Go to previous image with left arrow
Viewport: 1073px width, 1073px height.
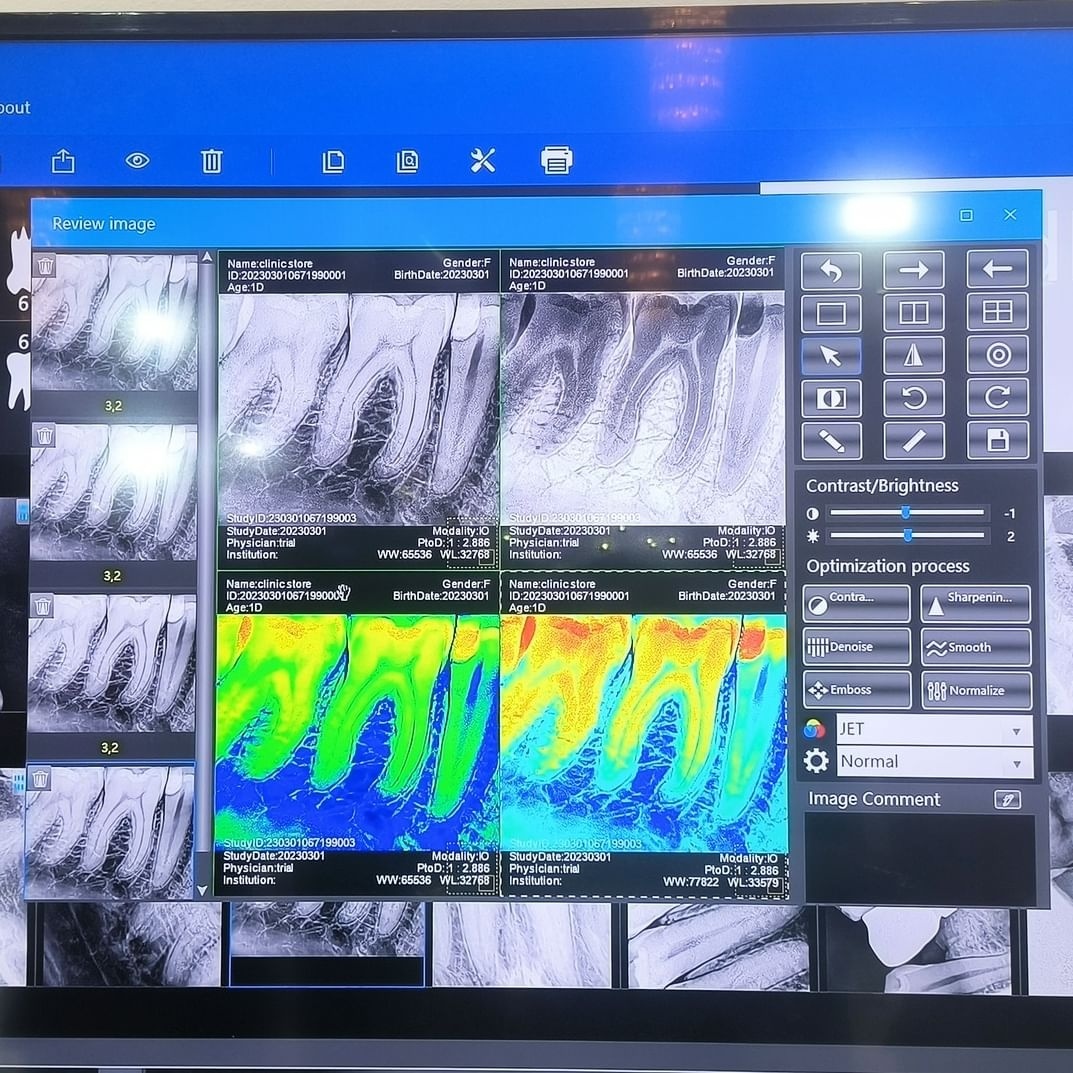(997, 269)
